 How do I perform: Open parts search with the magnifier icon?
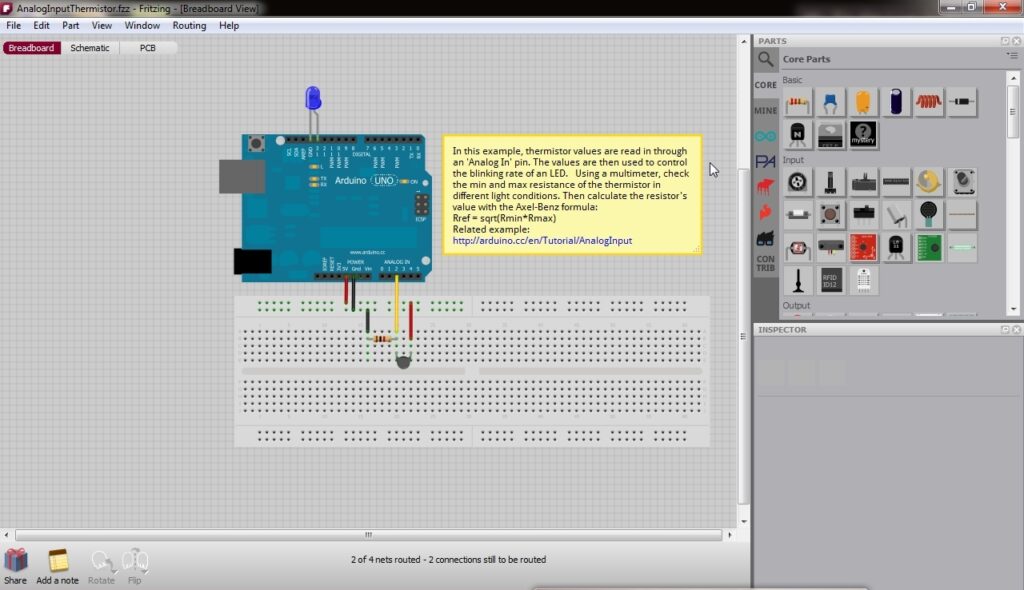tap(763, 59)
